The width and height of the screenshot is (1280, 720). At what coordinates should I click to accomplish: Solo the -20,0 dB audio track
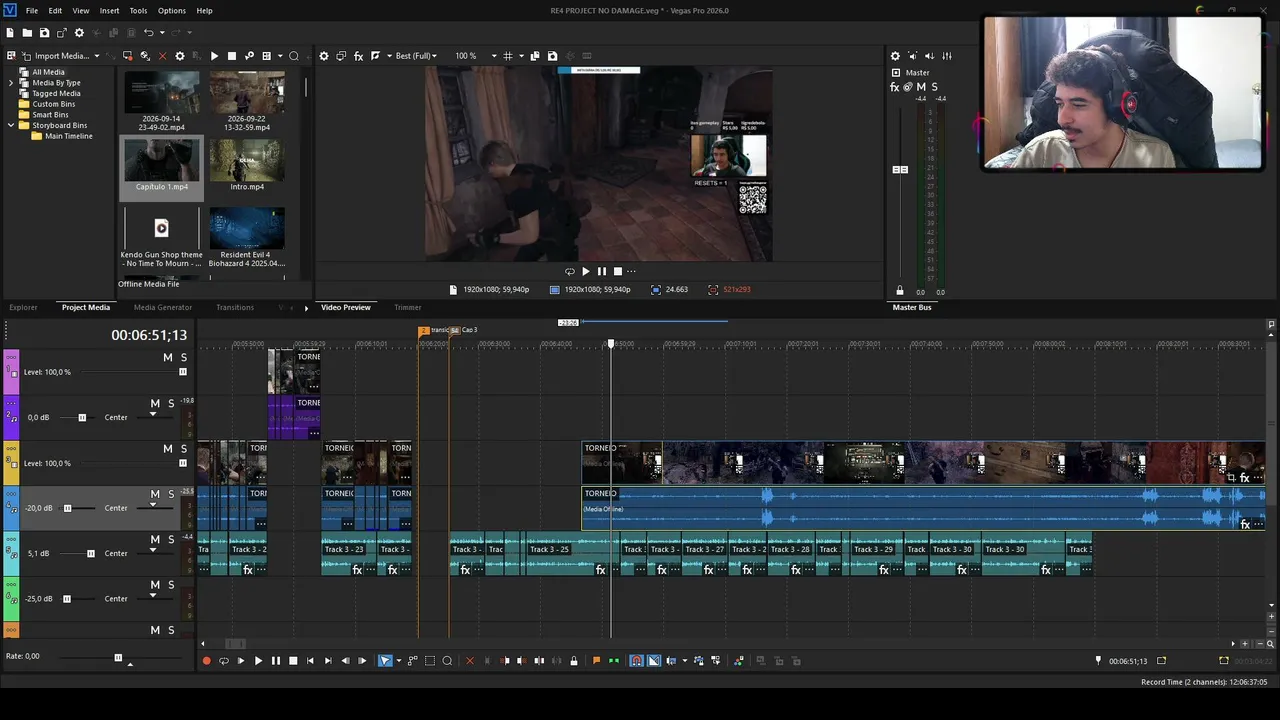pos(171,494)
